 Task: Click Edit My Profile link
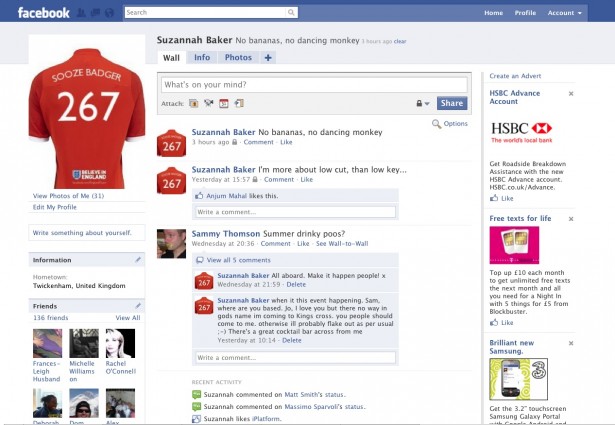coord(55,207)
